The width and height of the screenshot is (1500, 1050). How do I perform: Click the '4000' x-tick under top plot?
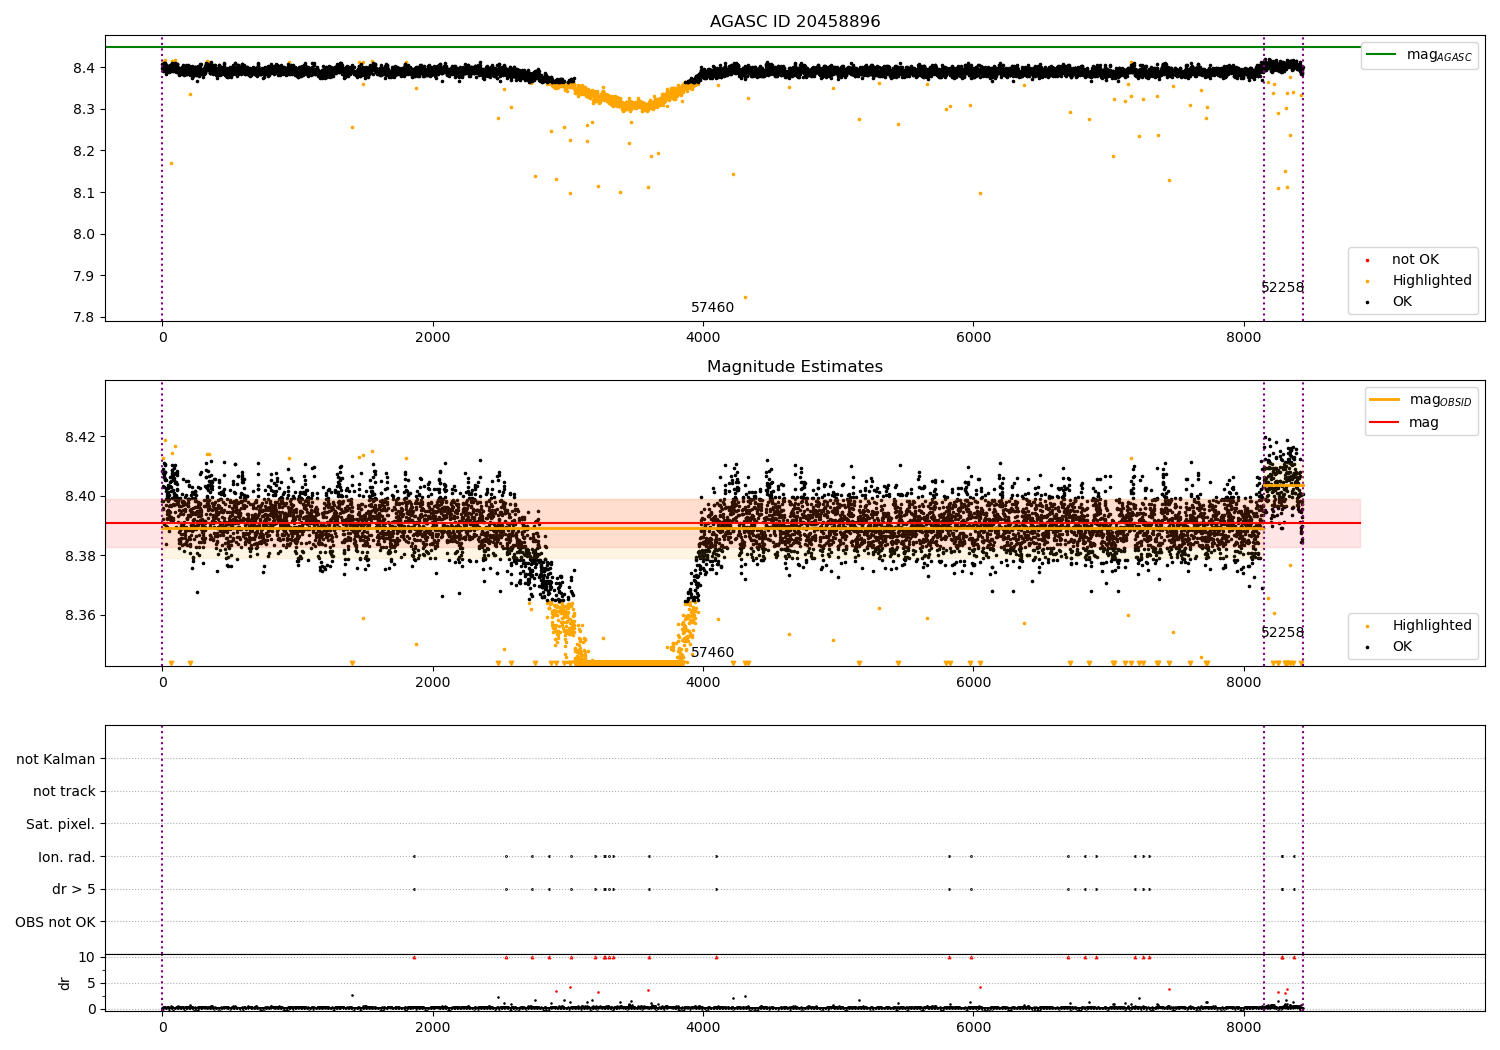pos(703,338)
